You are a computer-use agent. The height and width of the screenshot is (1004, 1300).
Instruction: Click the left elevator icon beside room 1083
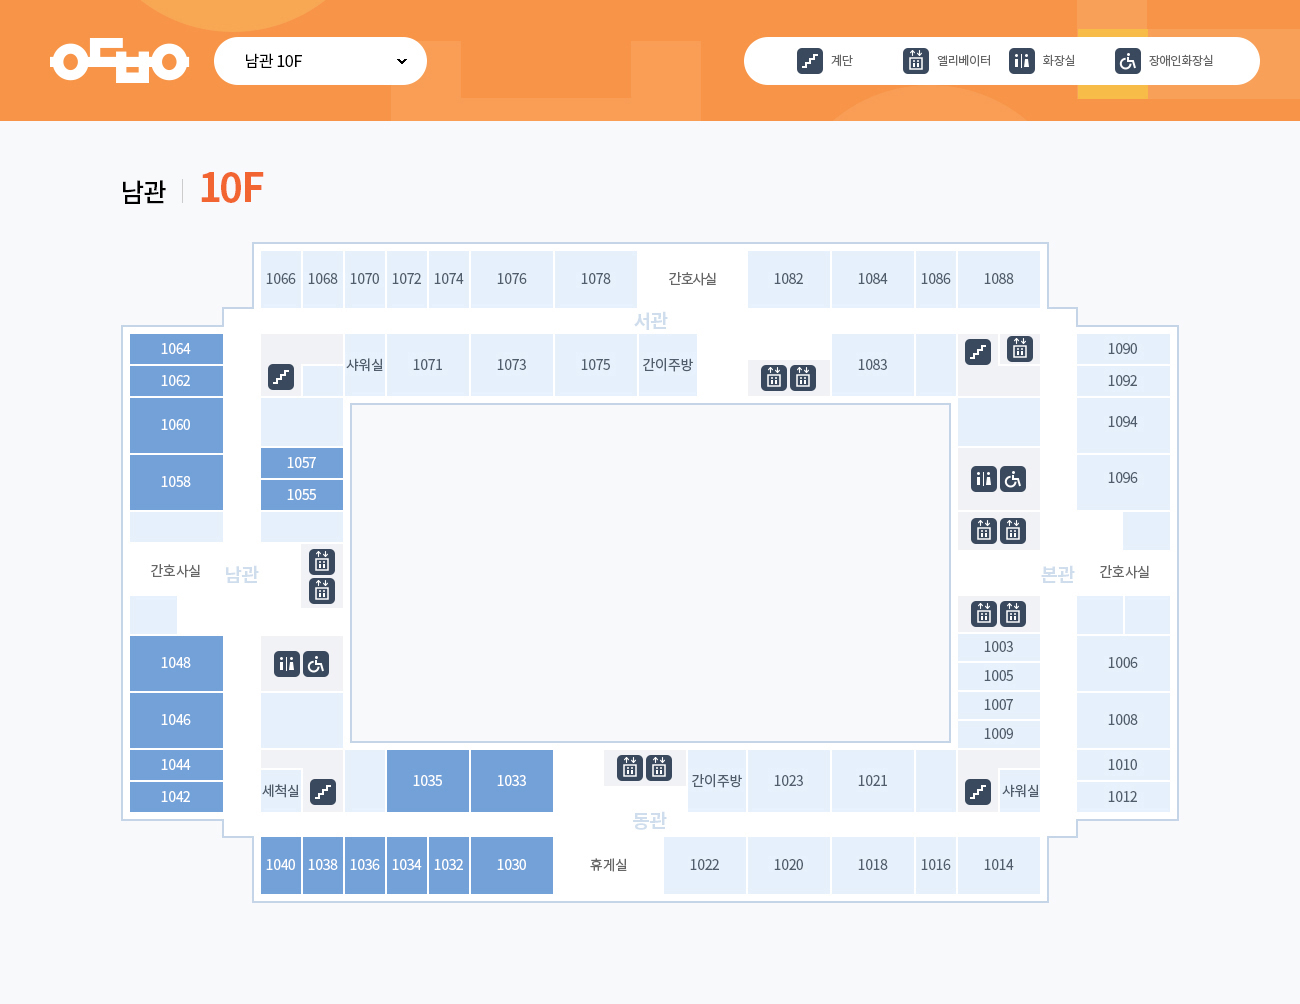(x=774, y=378)
